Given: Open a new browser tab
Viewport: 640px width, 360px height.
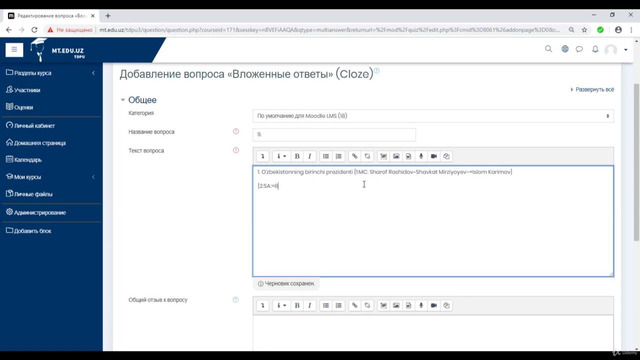Looking at the screenshot, I should (108, 16).
